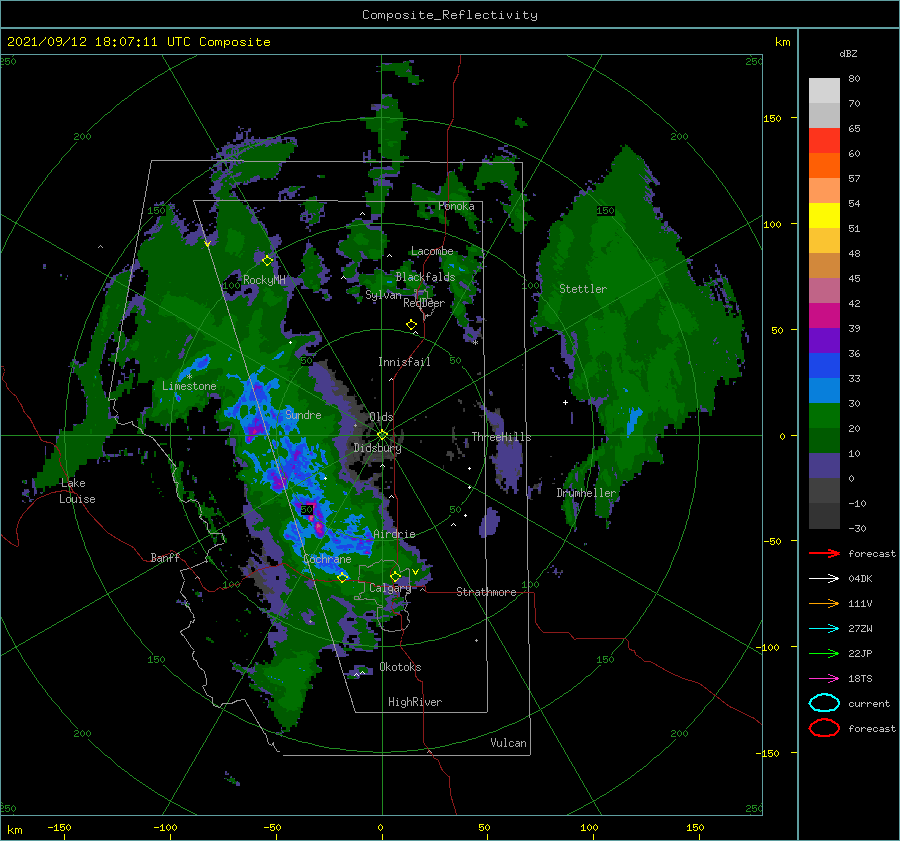Click the -150 label on the bottom km axis

pos(60,827)
